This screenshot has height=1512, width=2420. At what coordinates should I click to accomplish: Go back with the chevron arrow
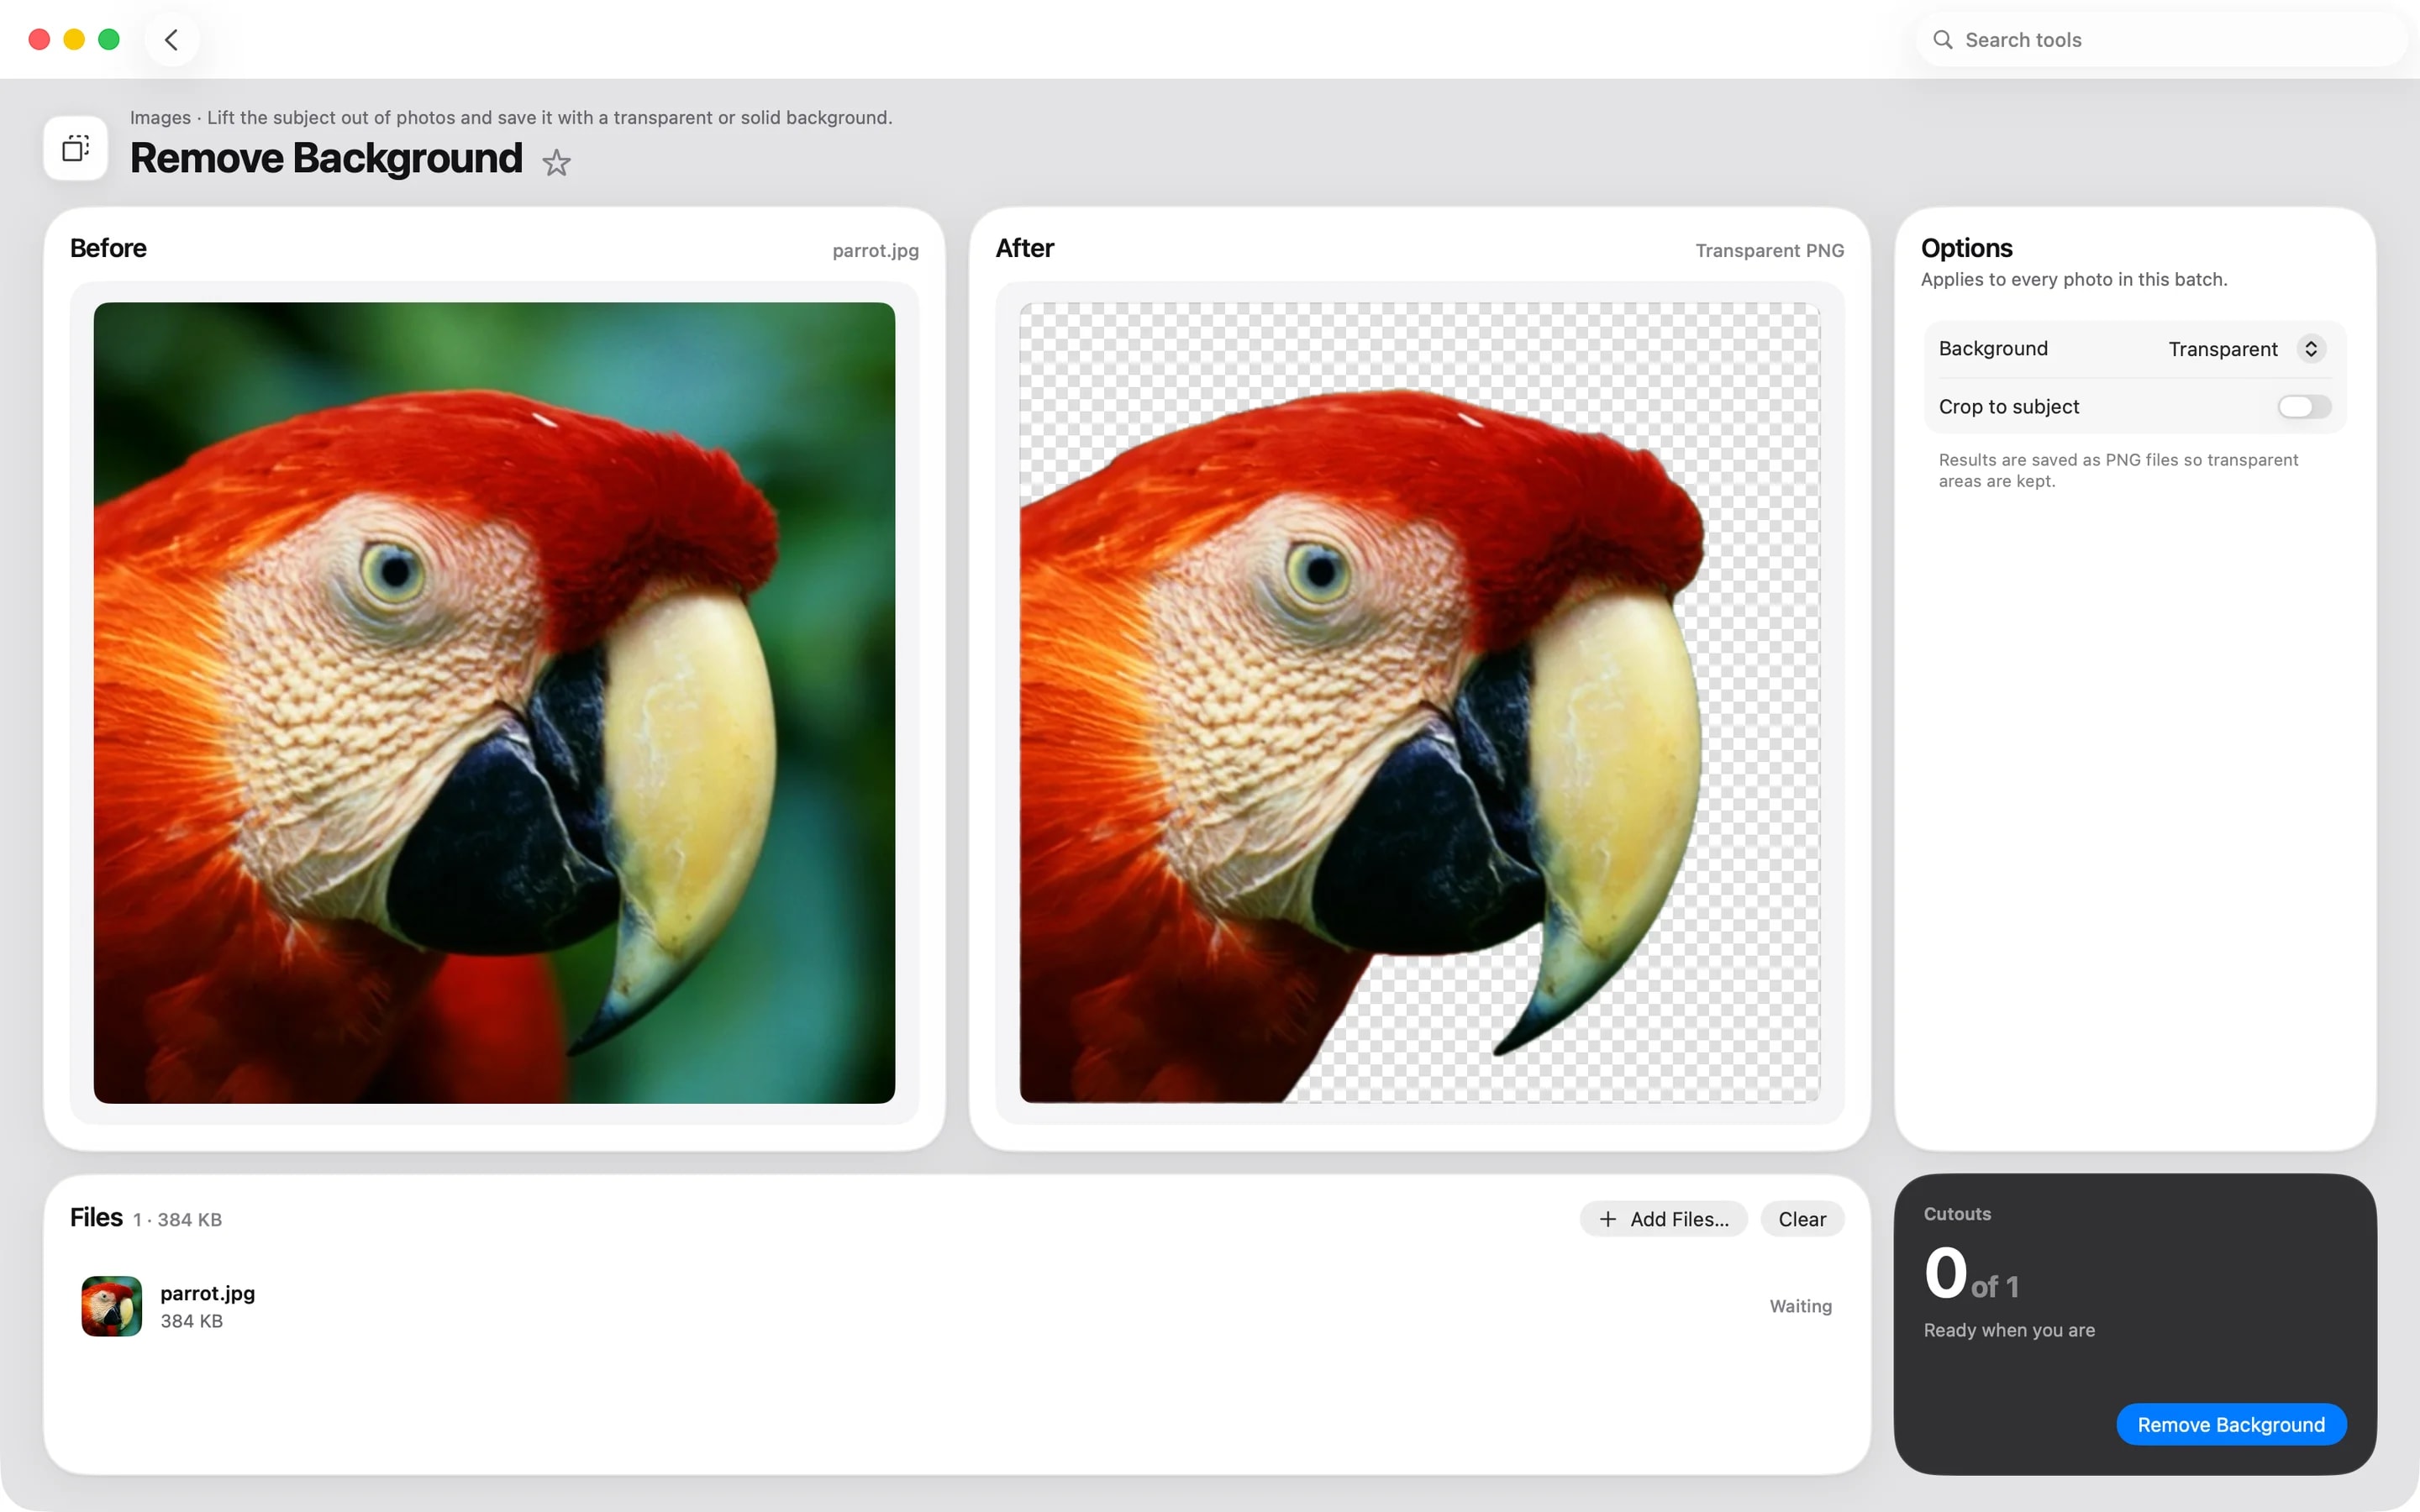tap(171, 40)
